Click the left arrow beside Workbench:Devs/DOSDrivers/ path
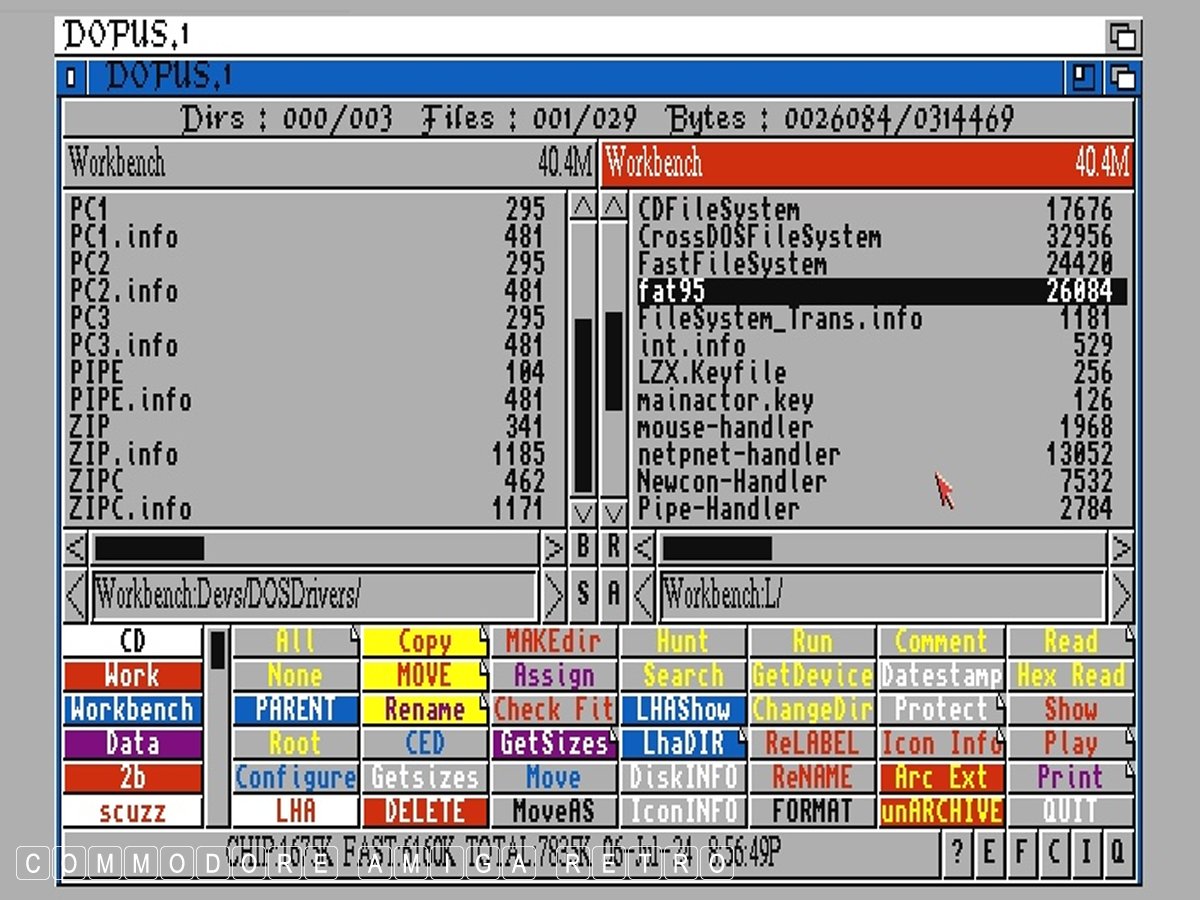 click(76, 596)
